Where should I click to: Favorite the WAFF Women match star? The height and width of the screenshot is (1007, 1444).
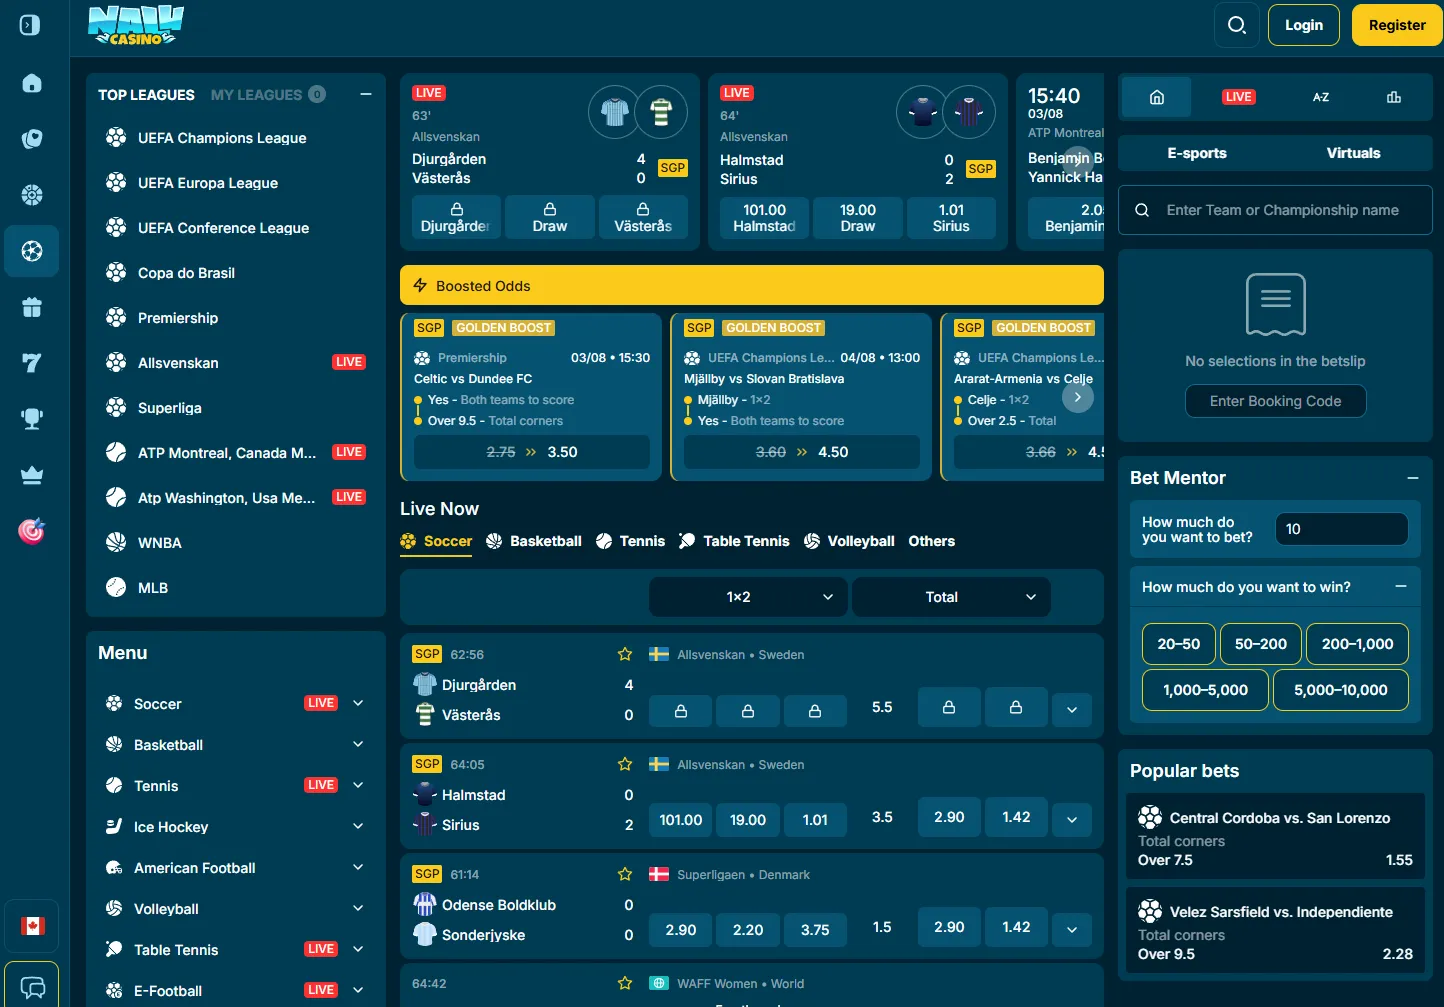pyautogui.click(x=625, y=983)
